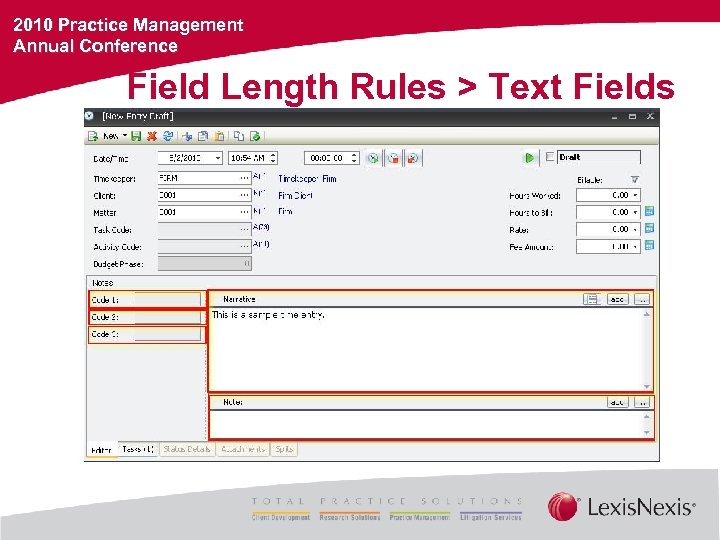Click Narrative scrollbar up arrow
The width and height of the screenshot is (720, 540).
(x=647, y=315)
